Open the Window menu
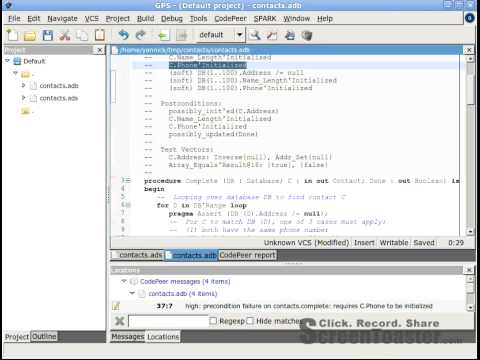The width and height of the screenshot is (480, 360). tap(297, 19)
